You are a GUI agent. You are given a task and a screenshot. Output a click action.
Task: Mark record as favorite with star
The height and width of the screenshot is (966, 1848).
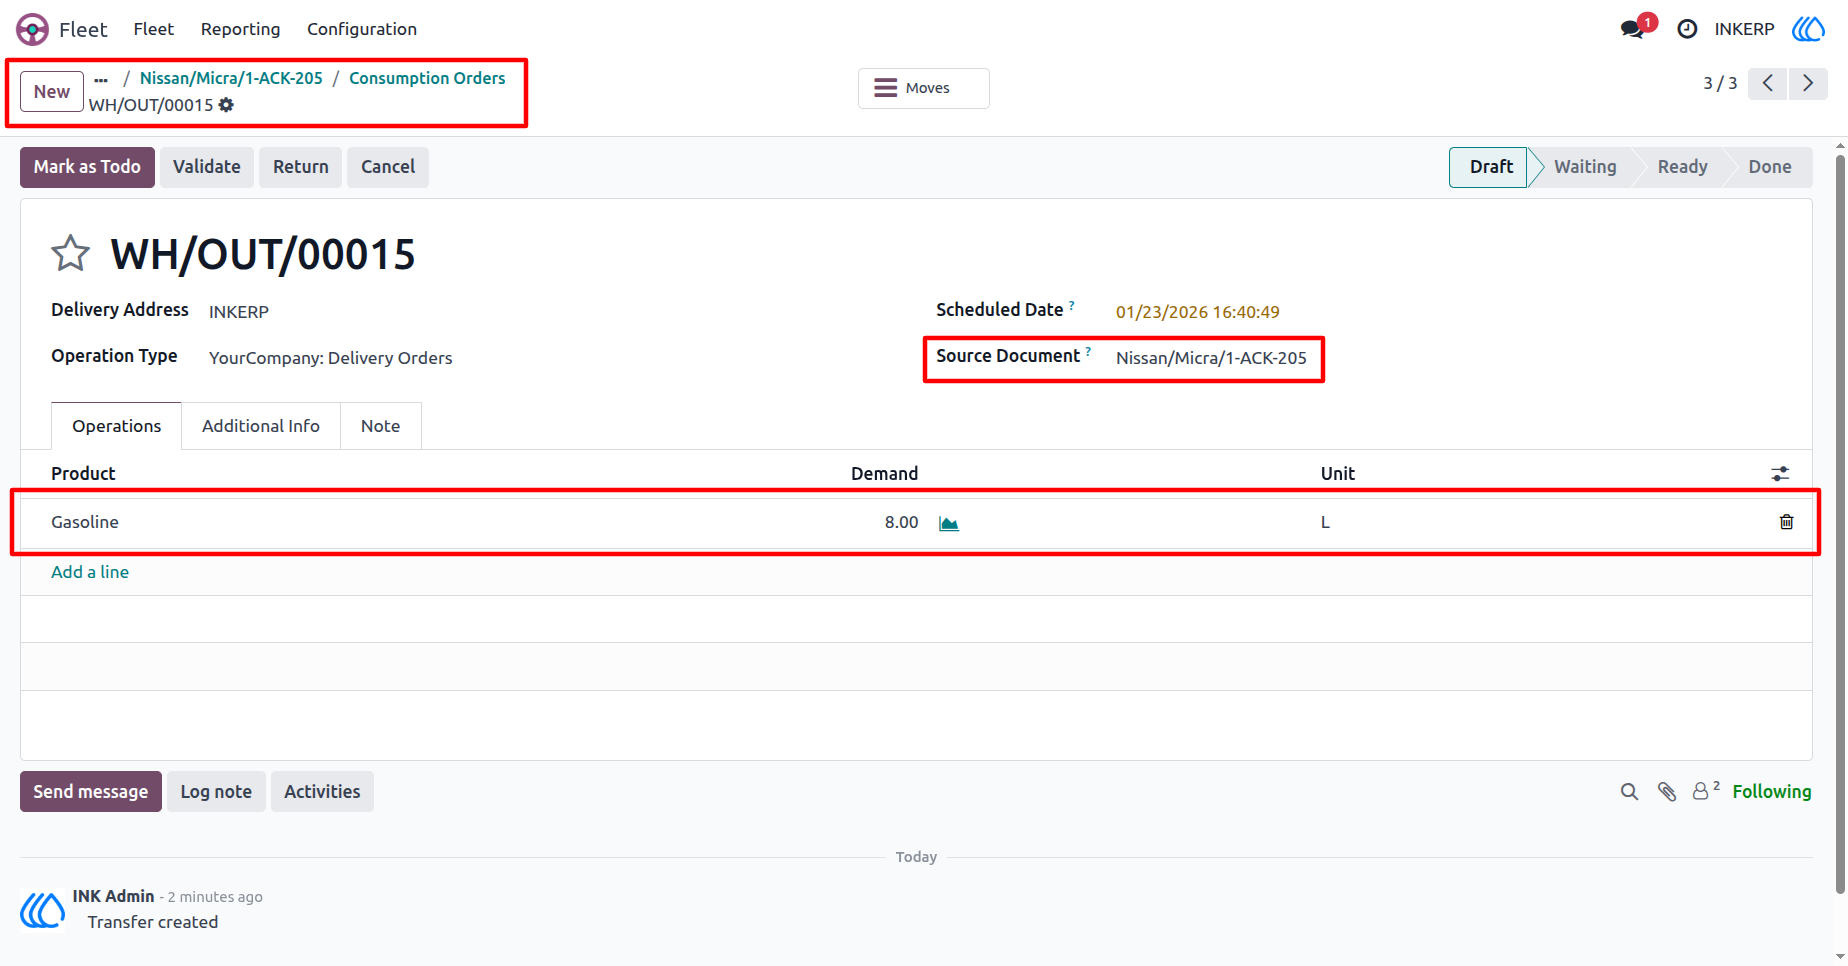point(71,253)
